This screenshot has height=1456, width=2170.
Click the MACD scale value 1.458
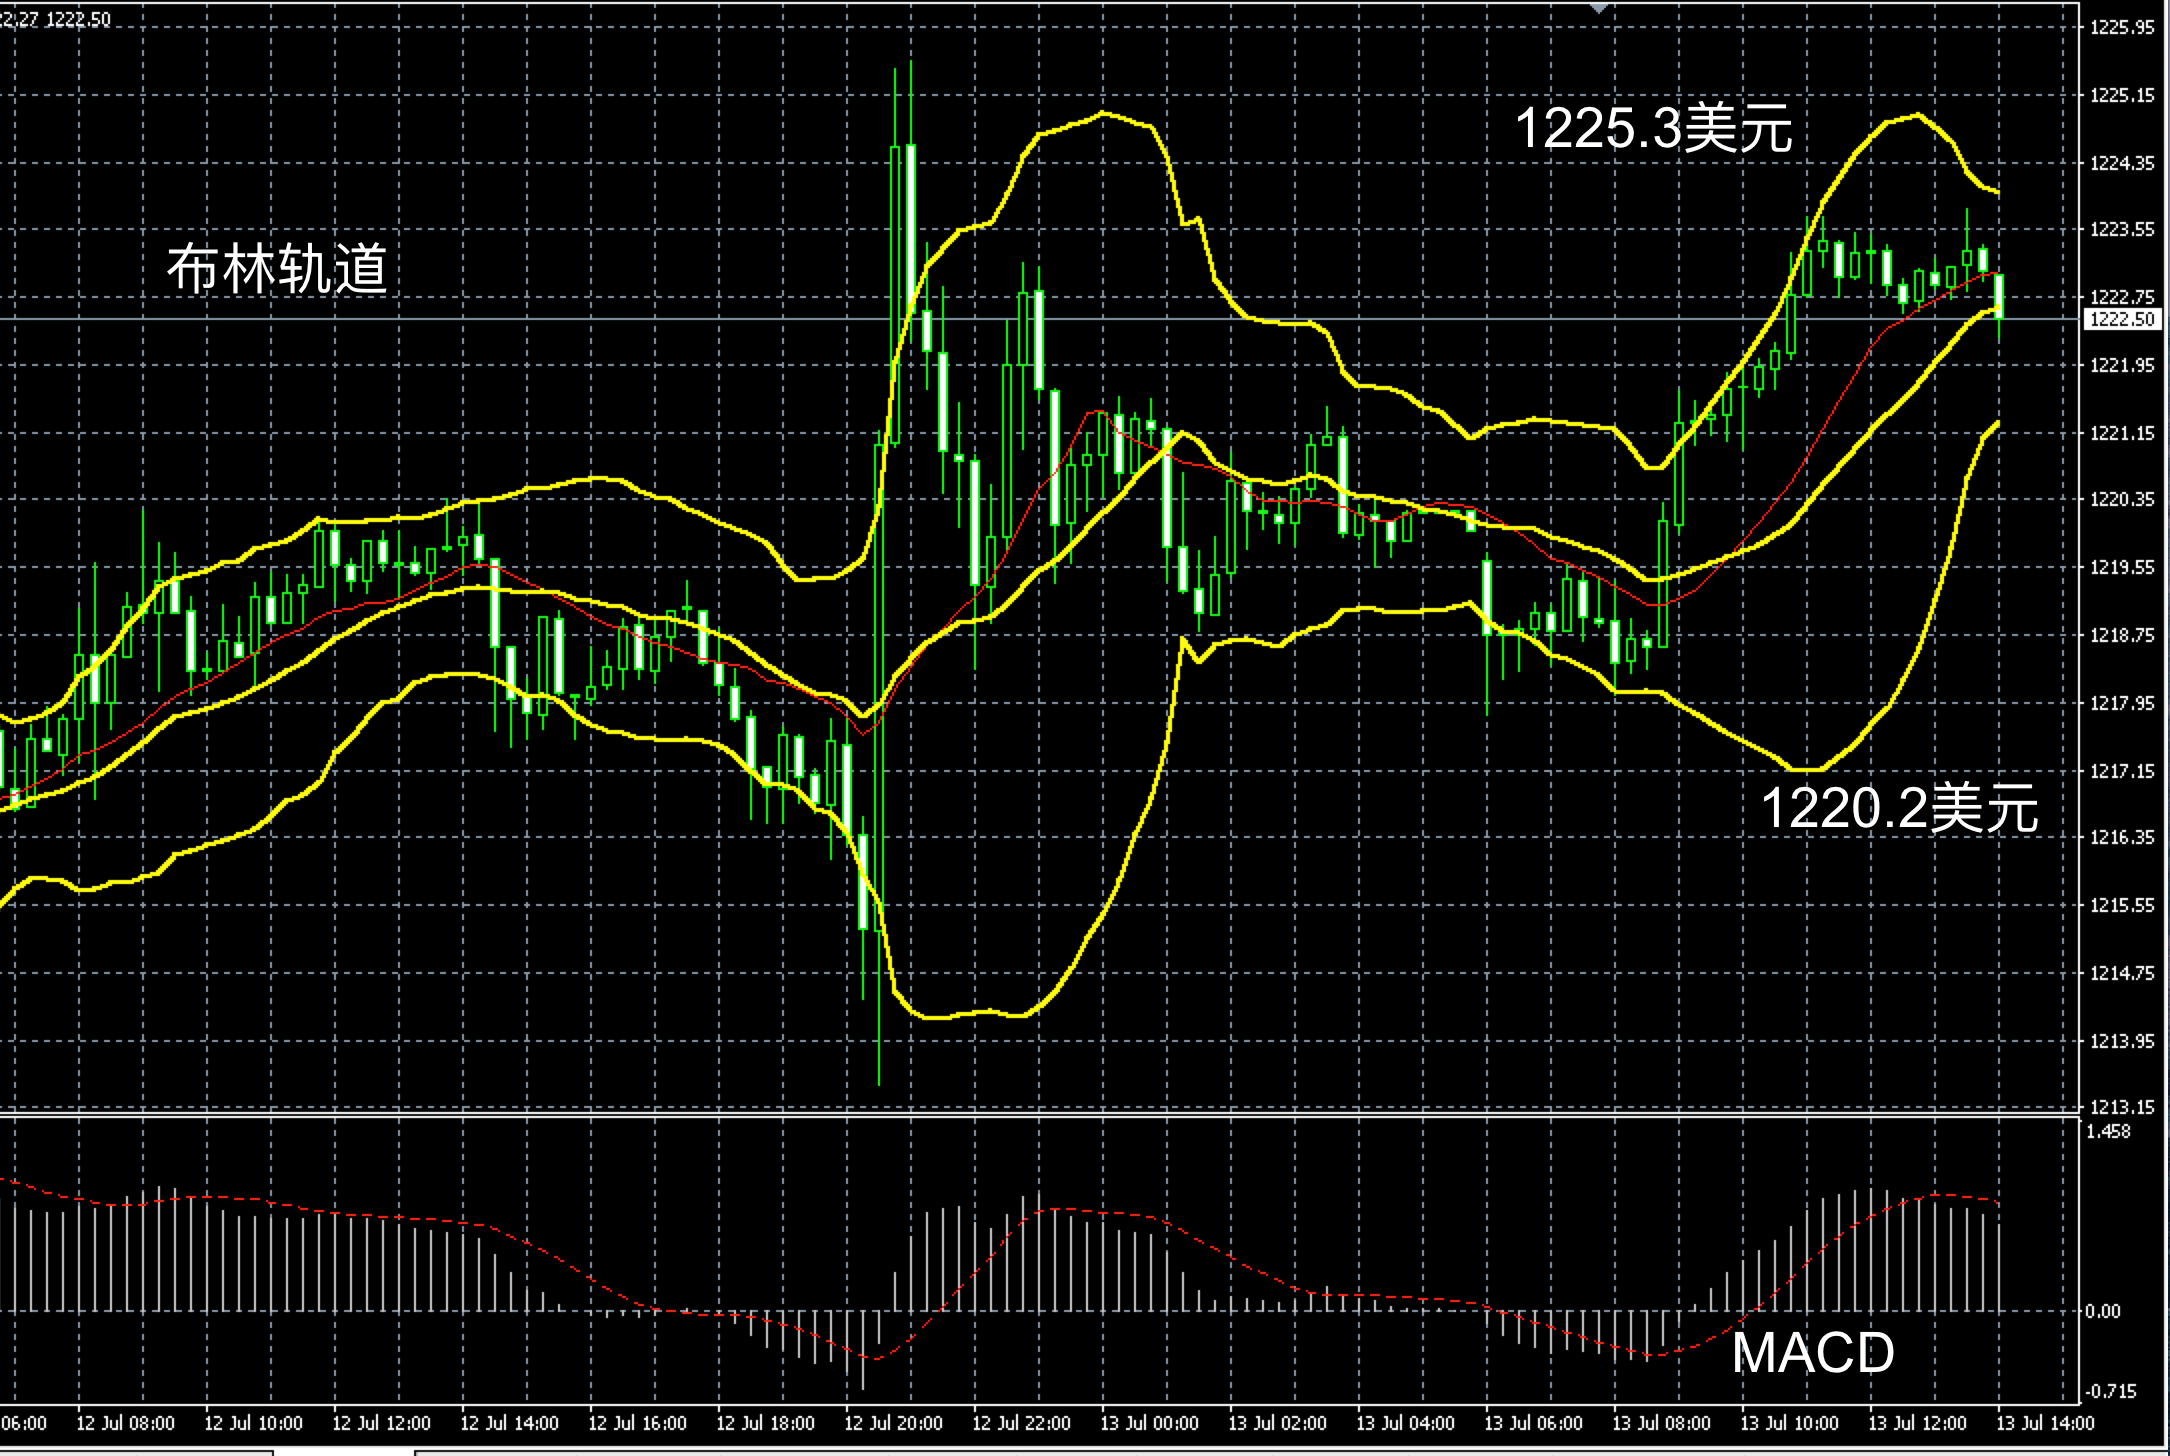coord(2108,1132)
